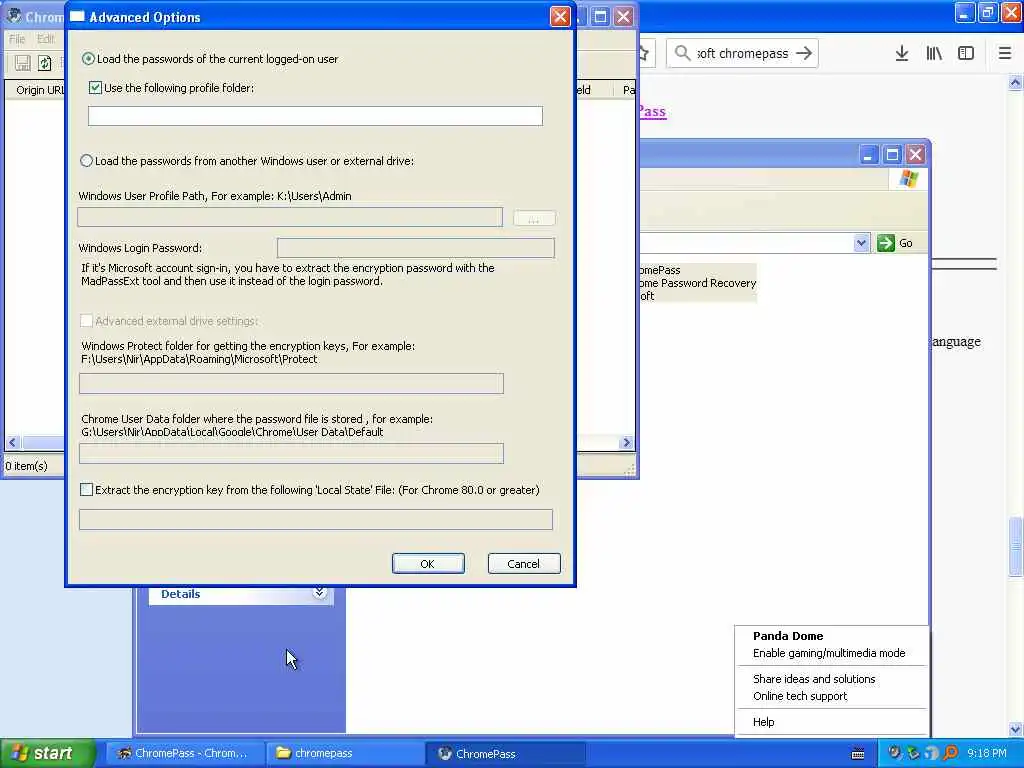Open Firefox downloads arrow icon
The width and height of the screenshot is (1024, 768).
[902, 54]
